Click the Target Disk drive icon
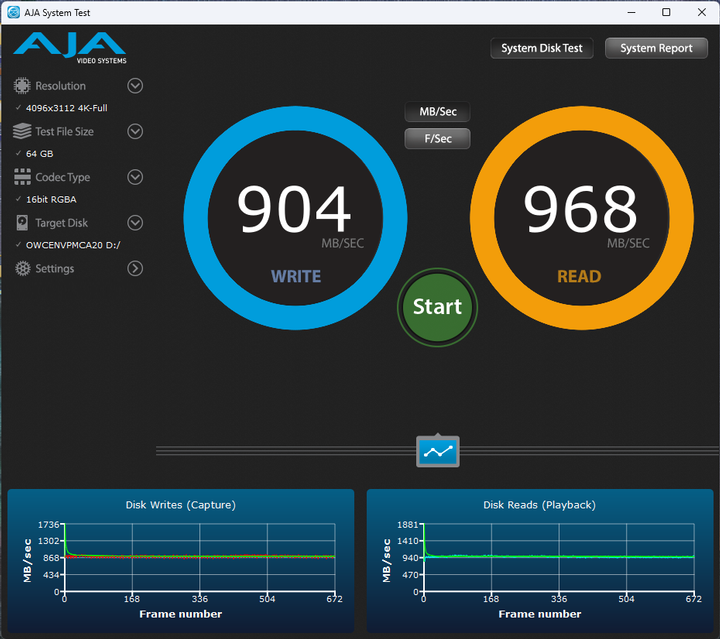 coord(22,223)
